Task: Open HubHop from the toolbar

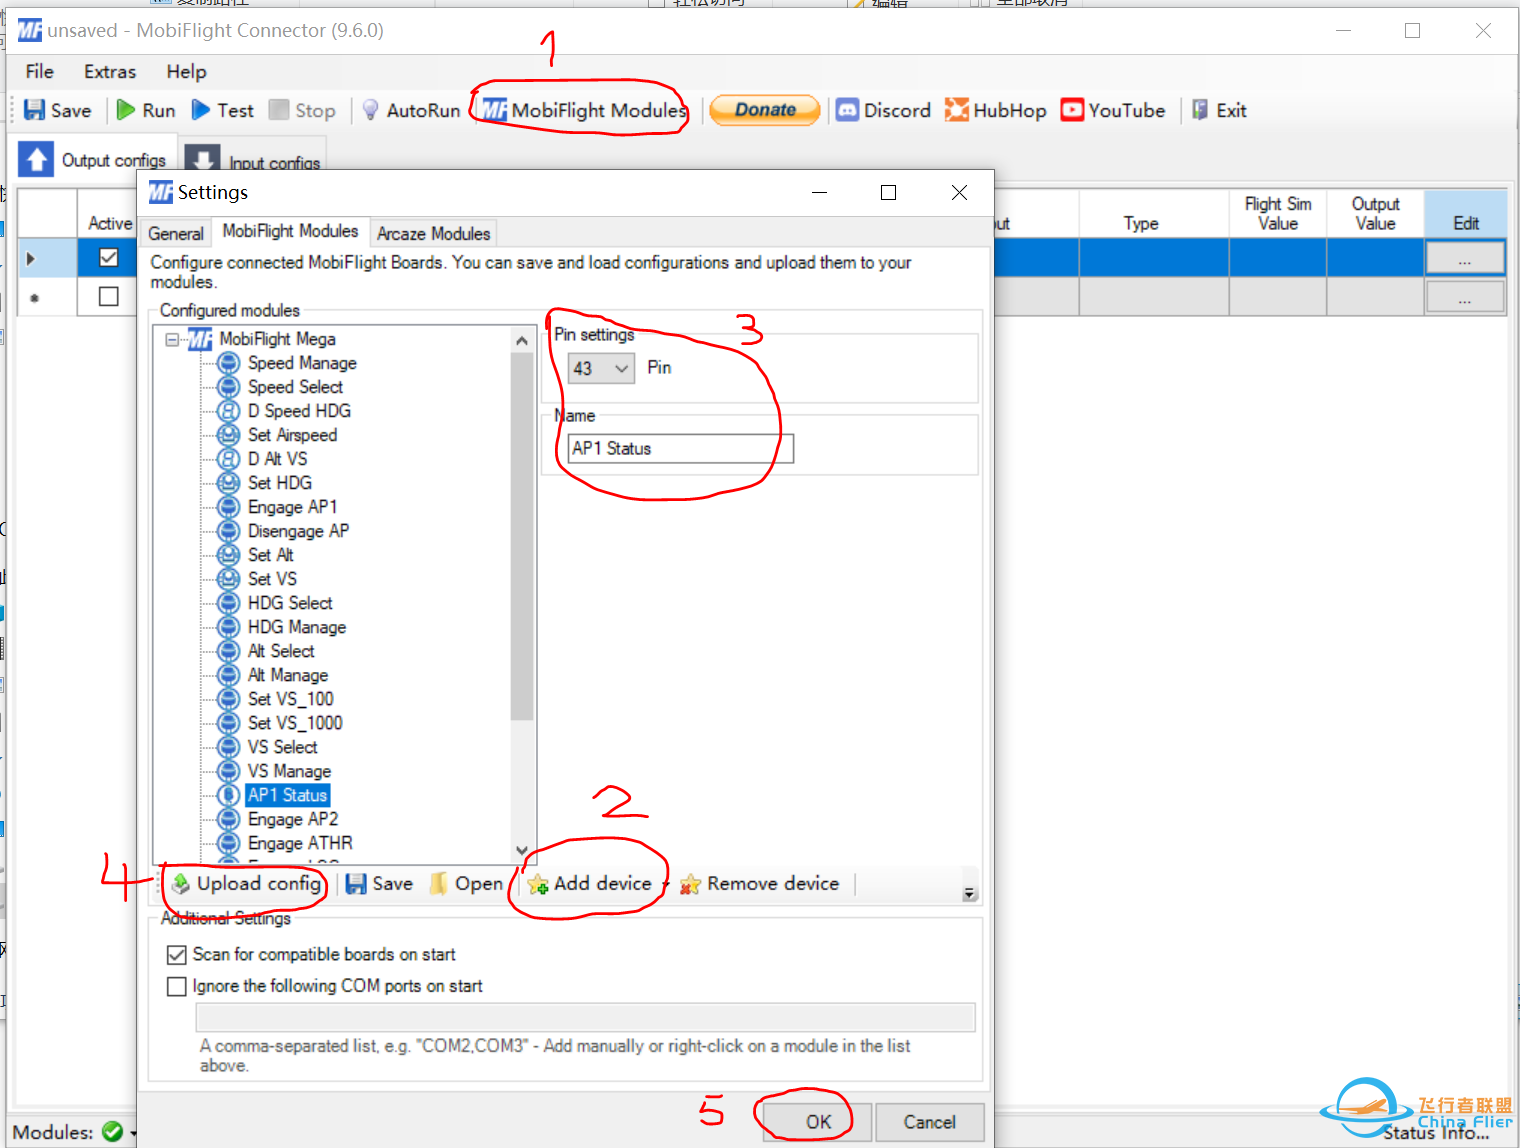Action: coord(996,110)
